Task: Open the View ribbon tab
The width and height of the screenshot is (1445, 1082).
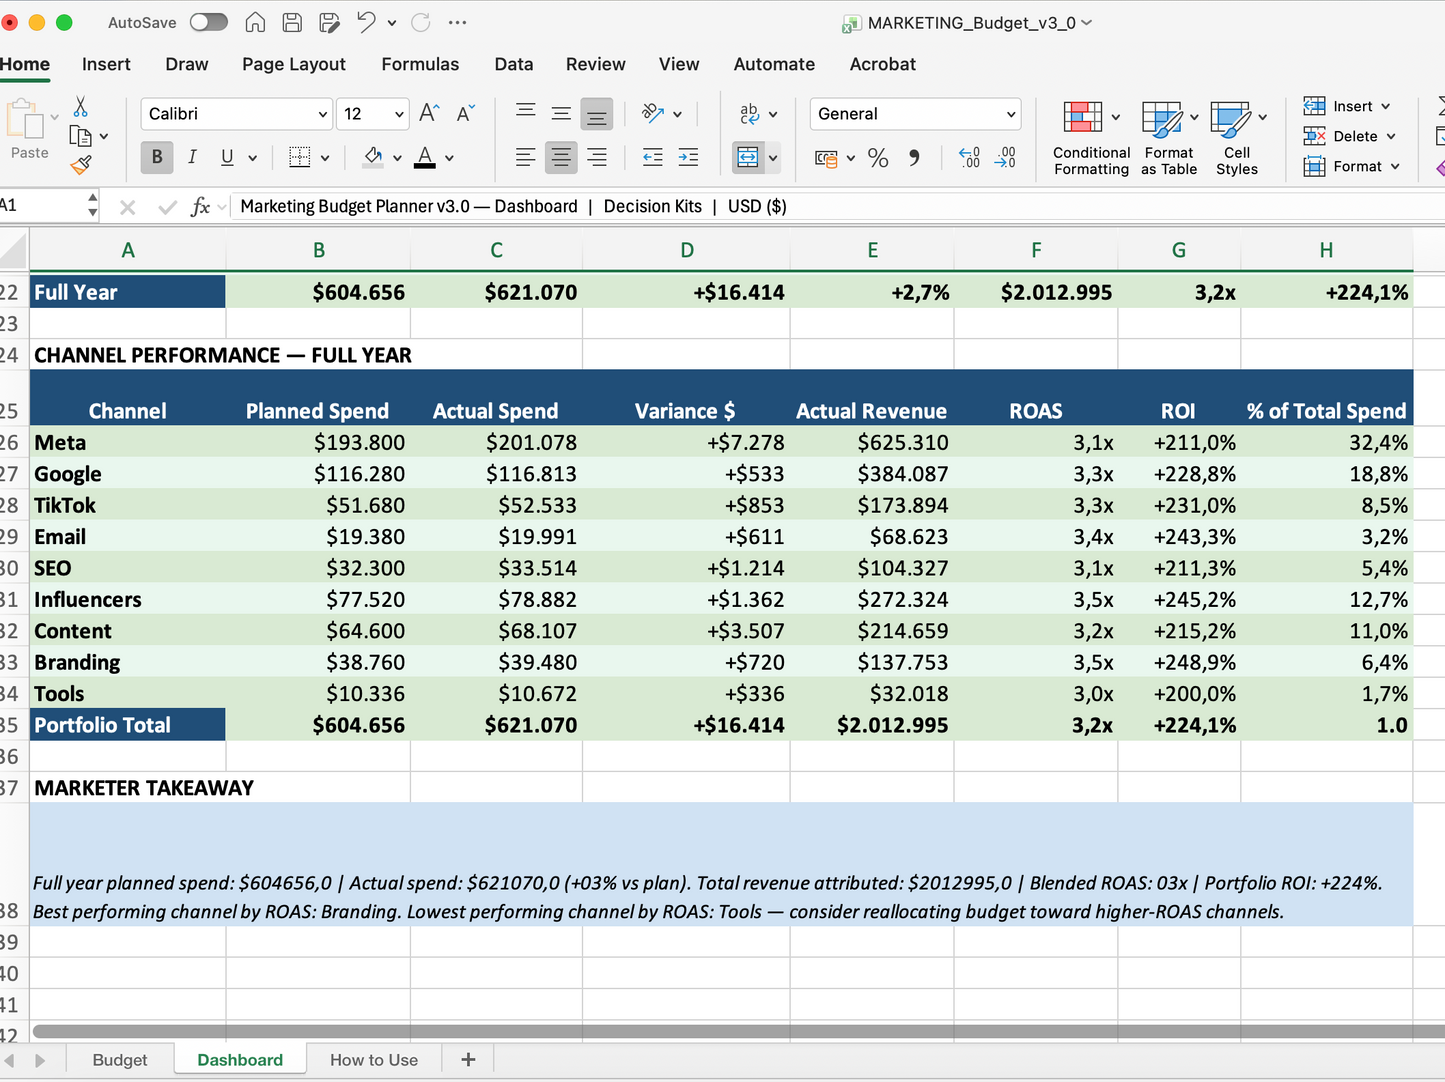Action: coord(679,64)
